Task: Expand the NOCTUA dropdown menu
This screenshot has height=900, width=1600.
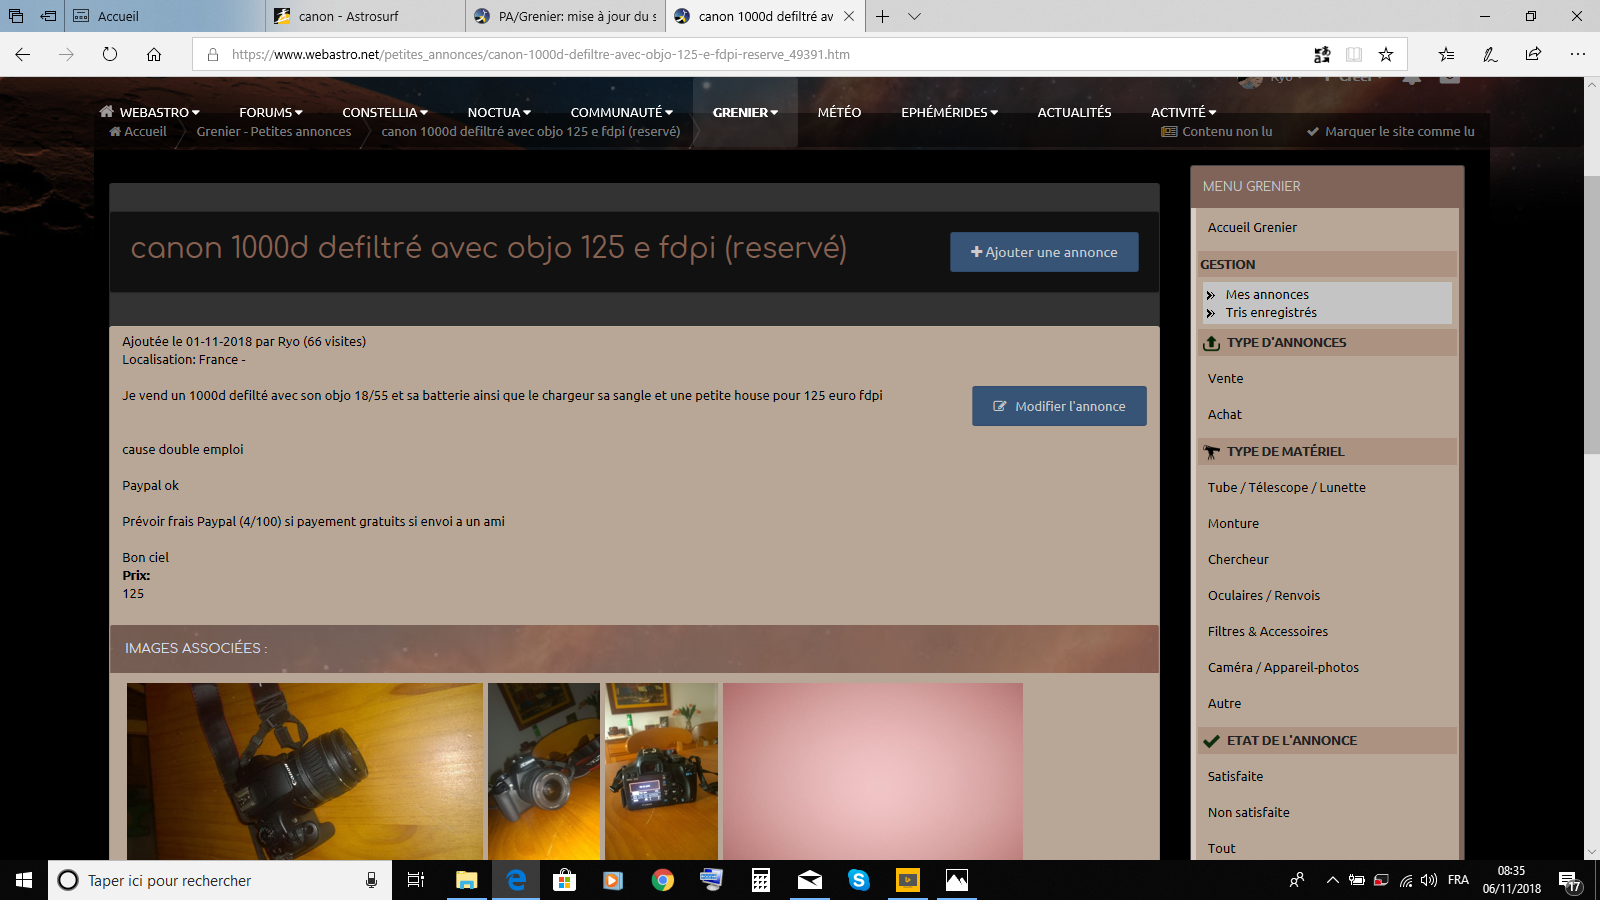Action: 499,112
